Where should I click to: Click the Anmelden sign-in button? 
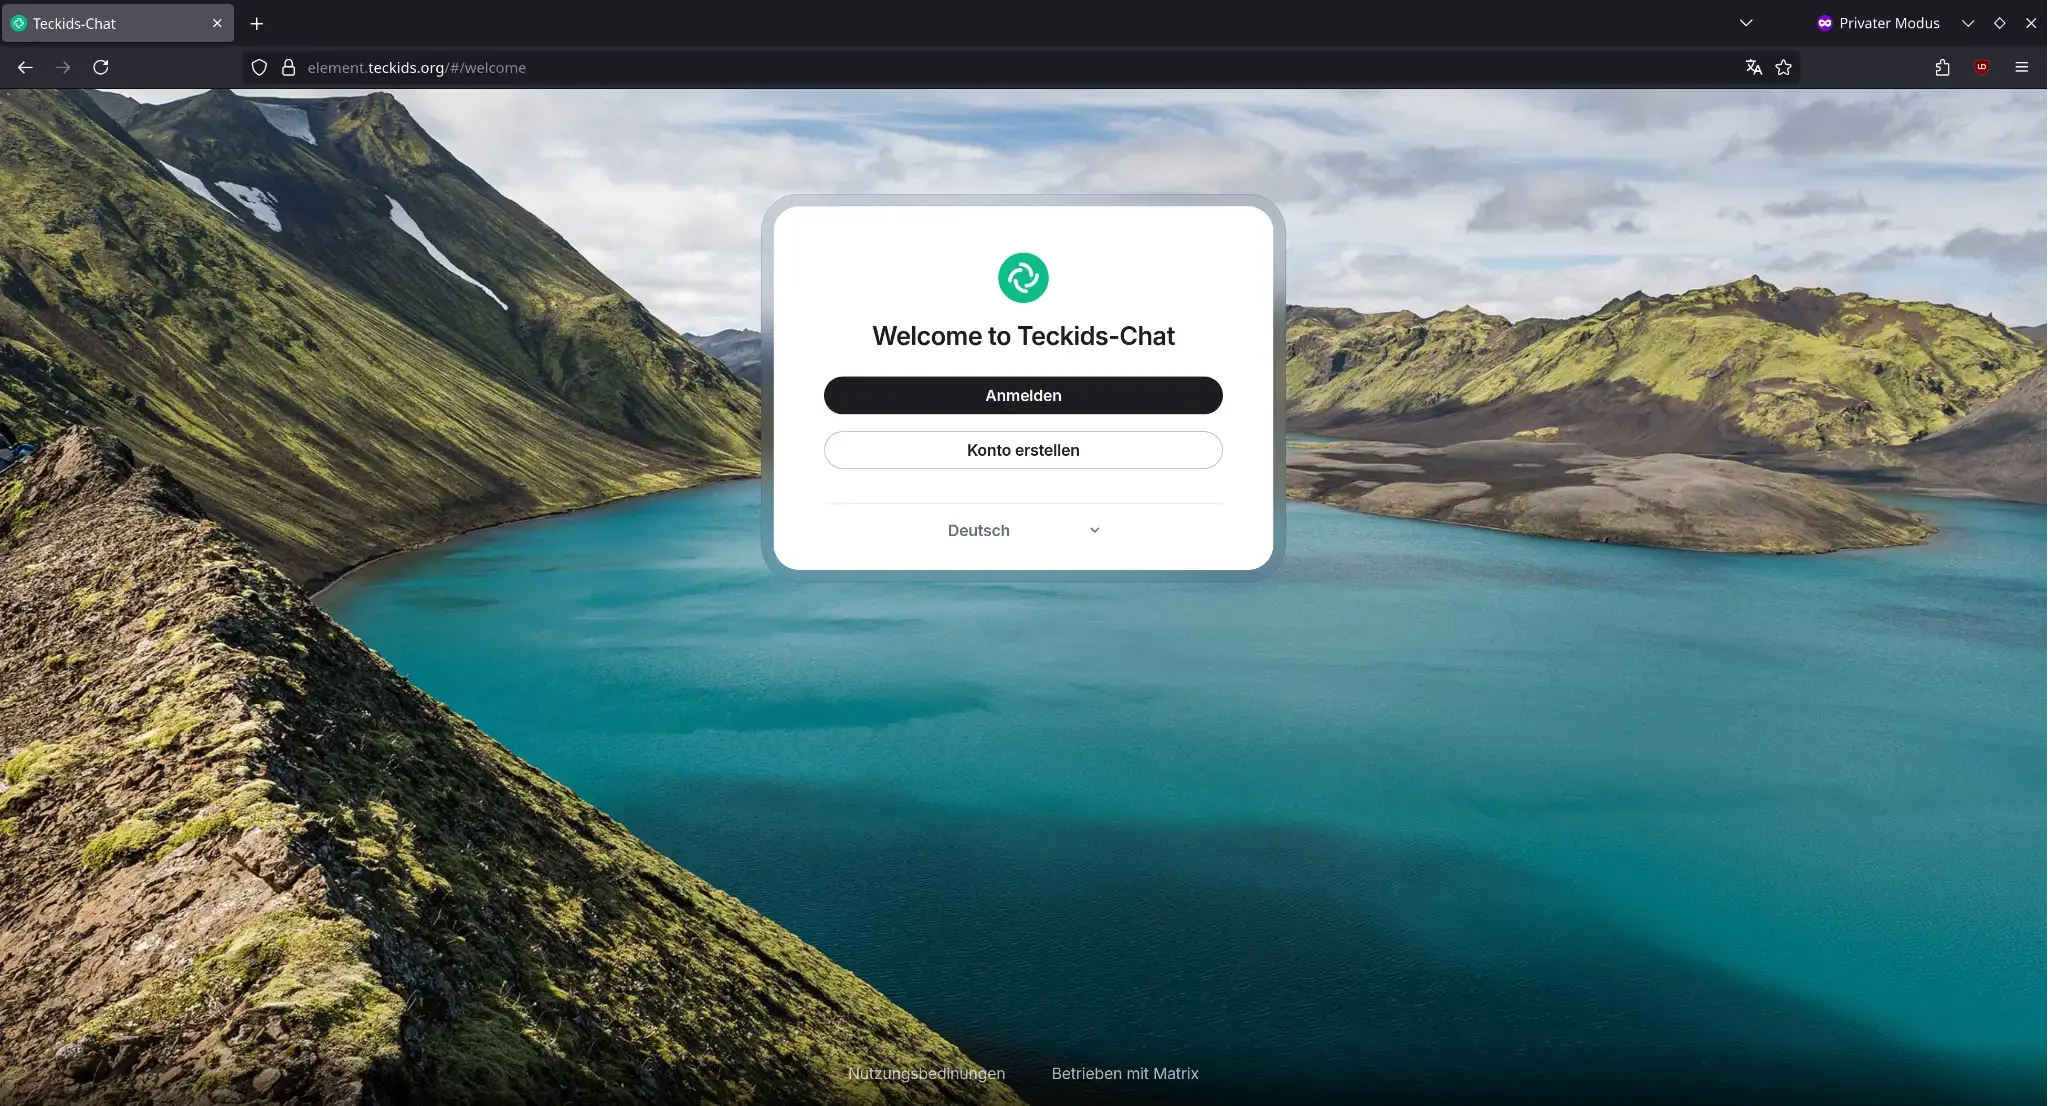pos(1023,395)
